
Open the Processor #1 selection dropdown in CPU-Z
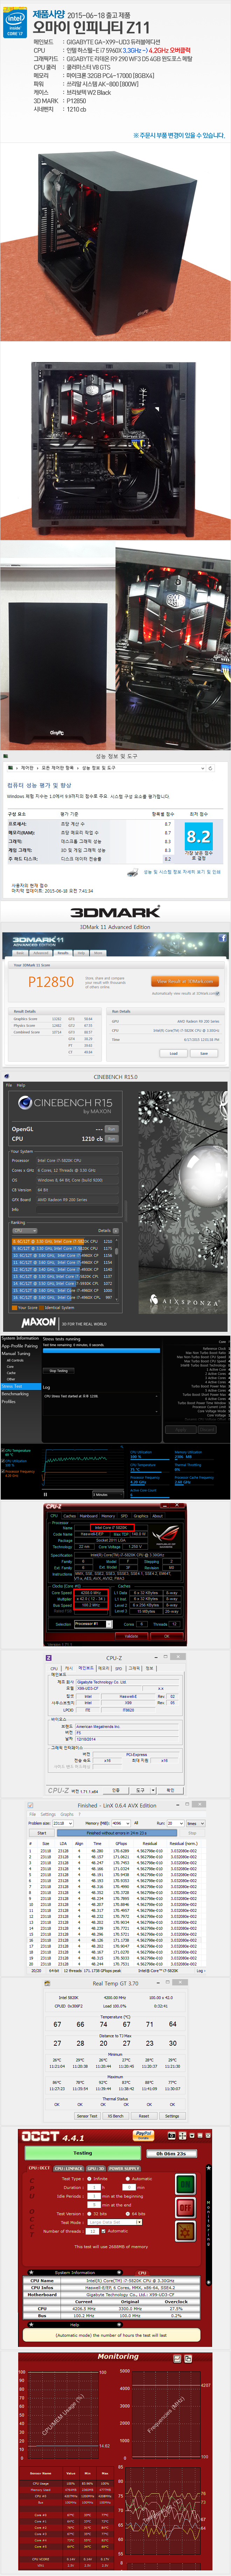pos(94,1624)
